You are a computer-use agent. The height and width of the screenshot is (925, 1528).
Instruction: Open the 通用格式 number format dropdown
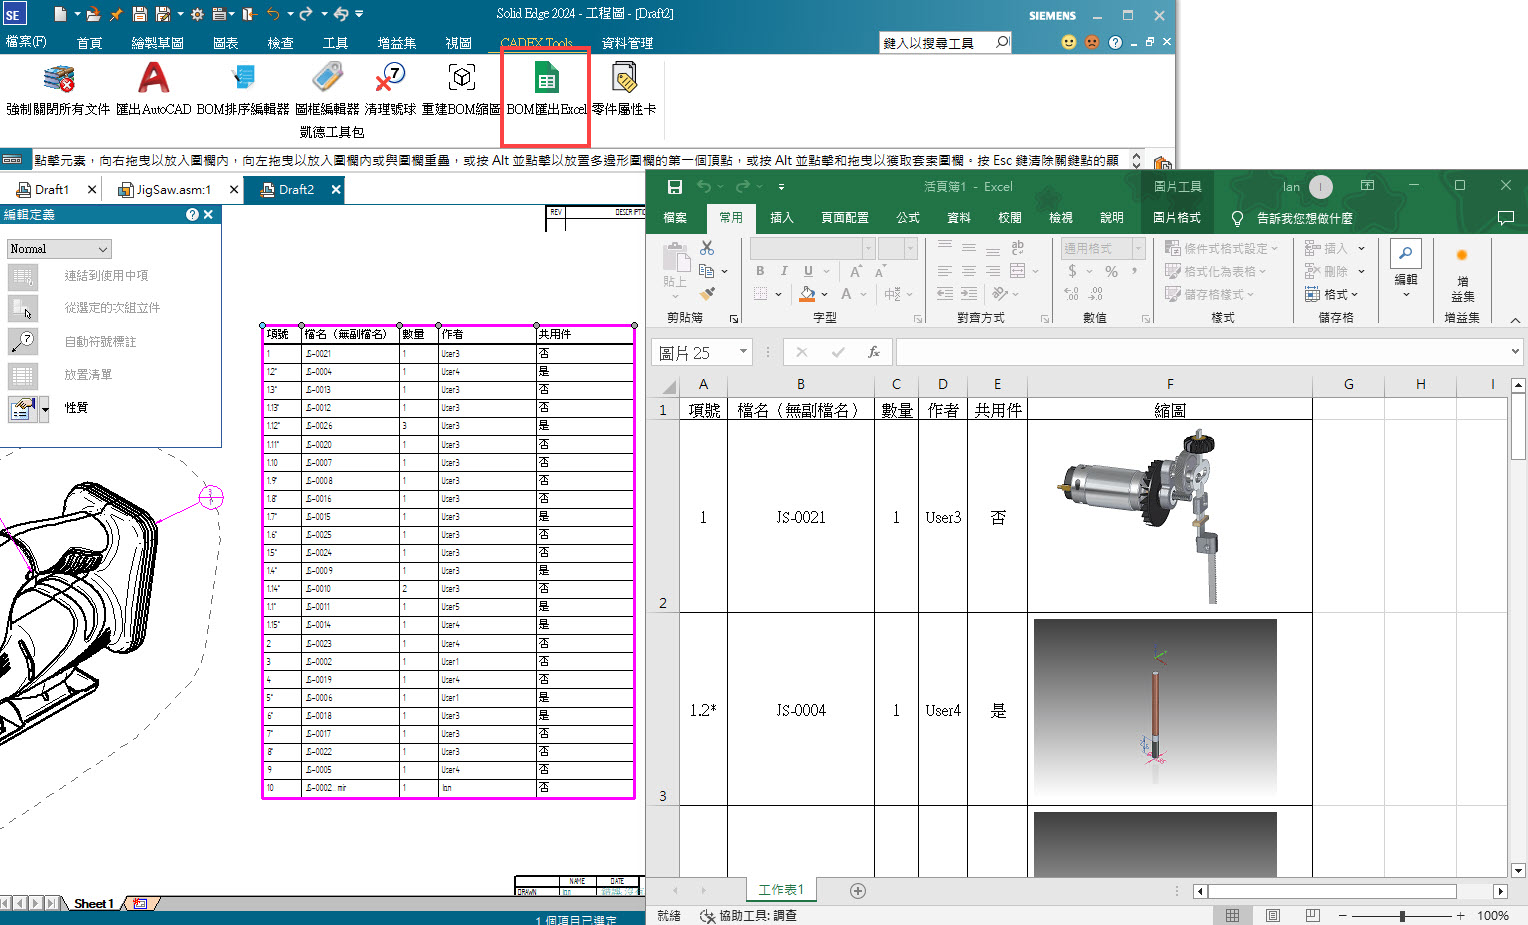pyautogui.click(x=1138, y=248)
